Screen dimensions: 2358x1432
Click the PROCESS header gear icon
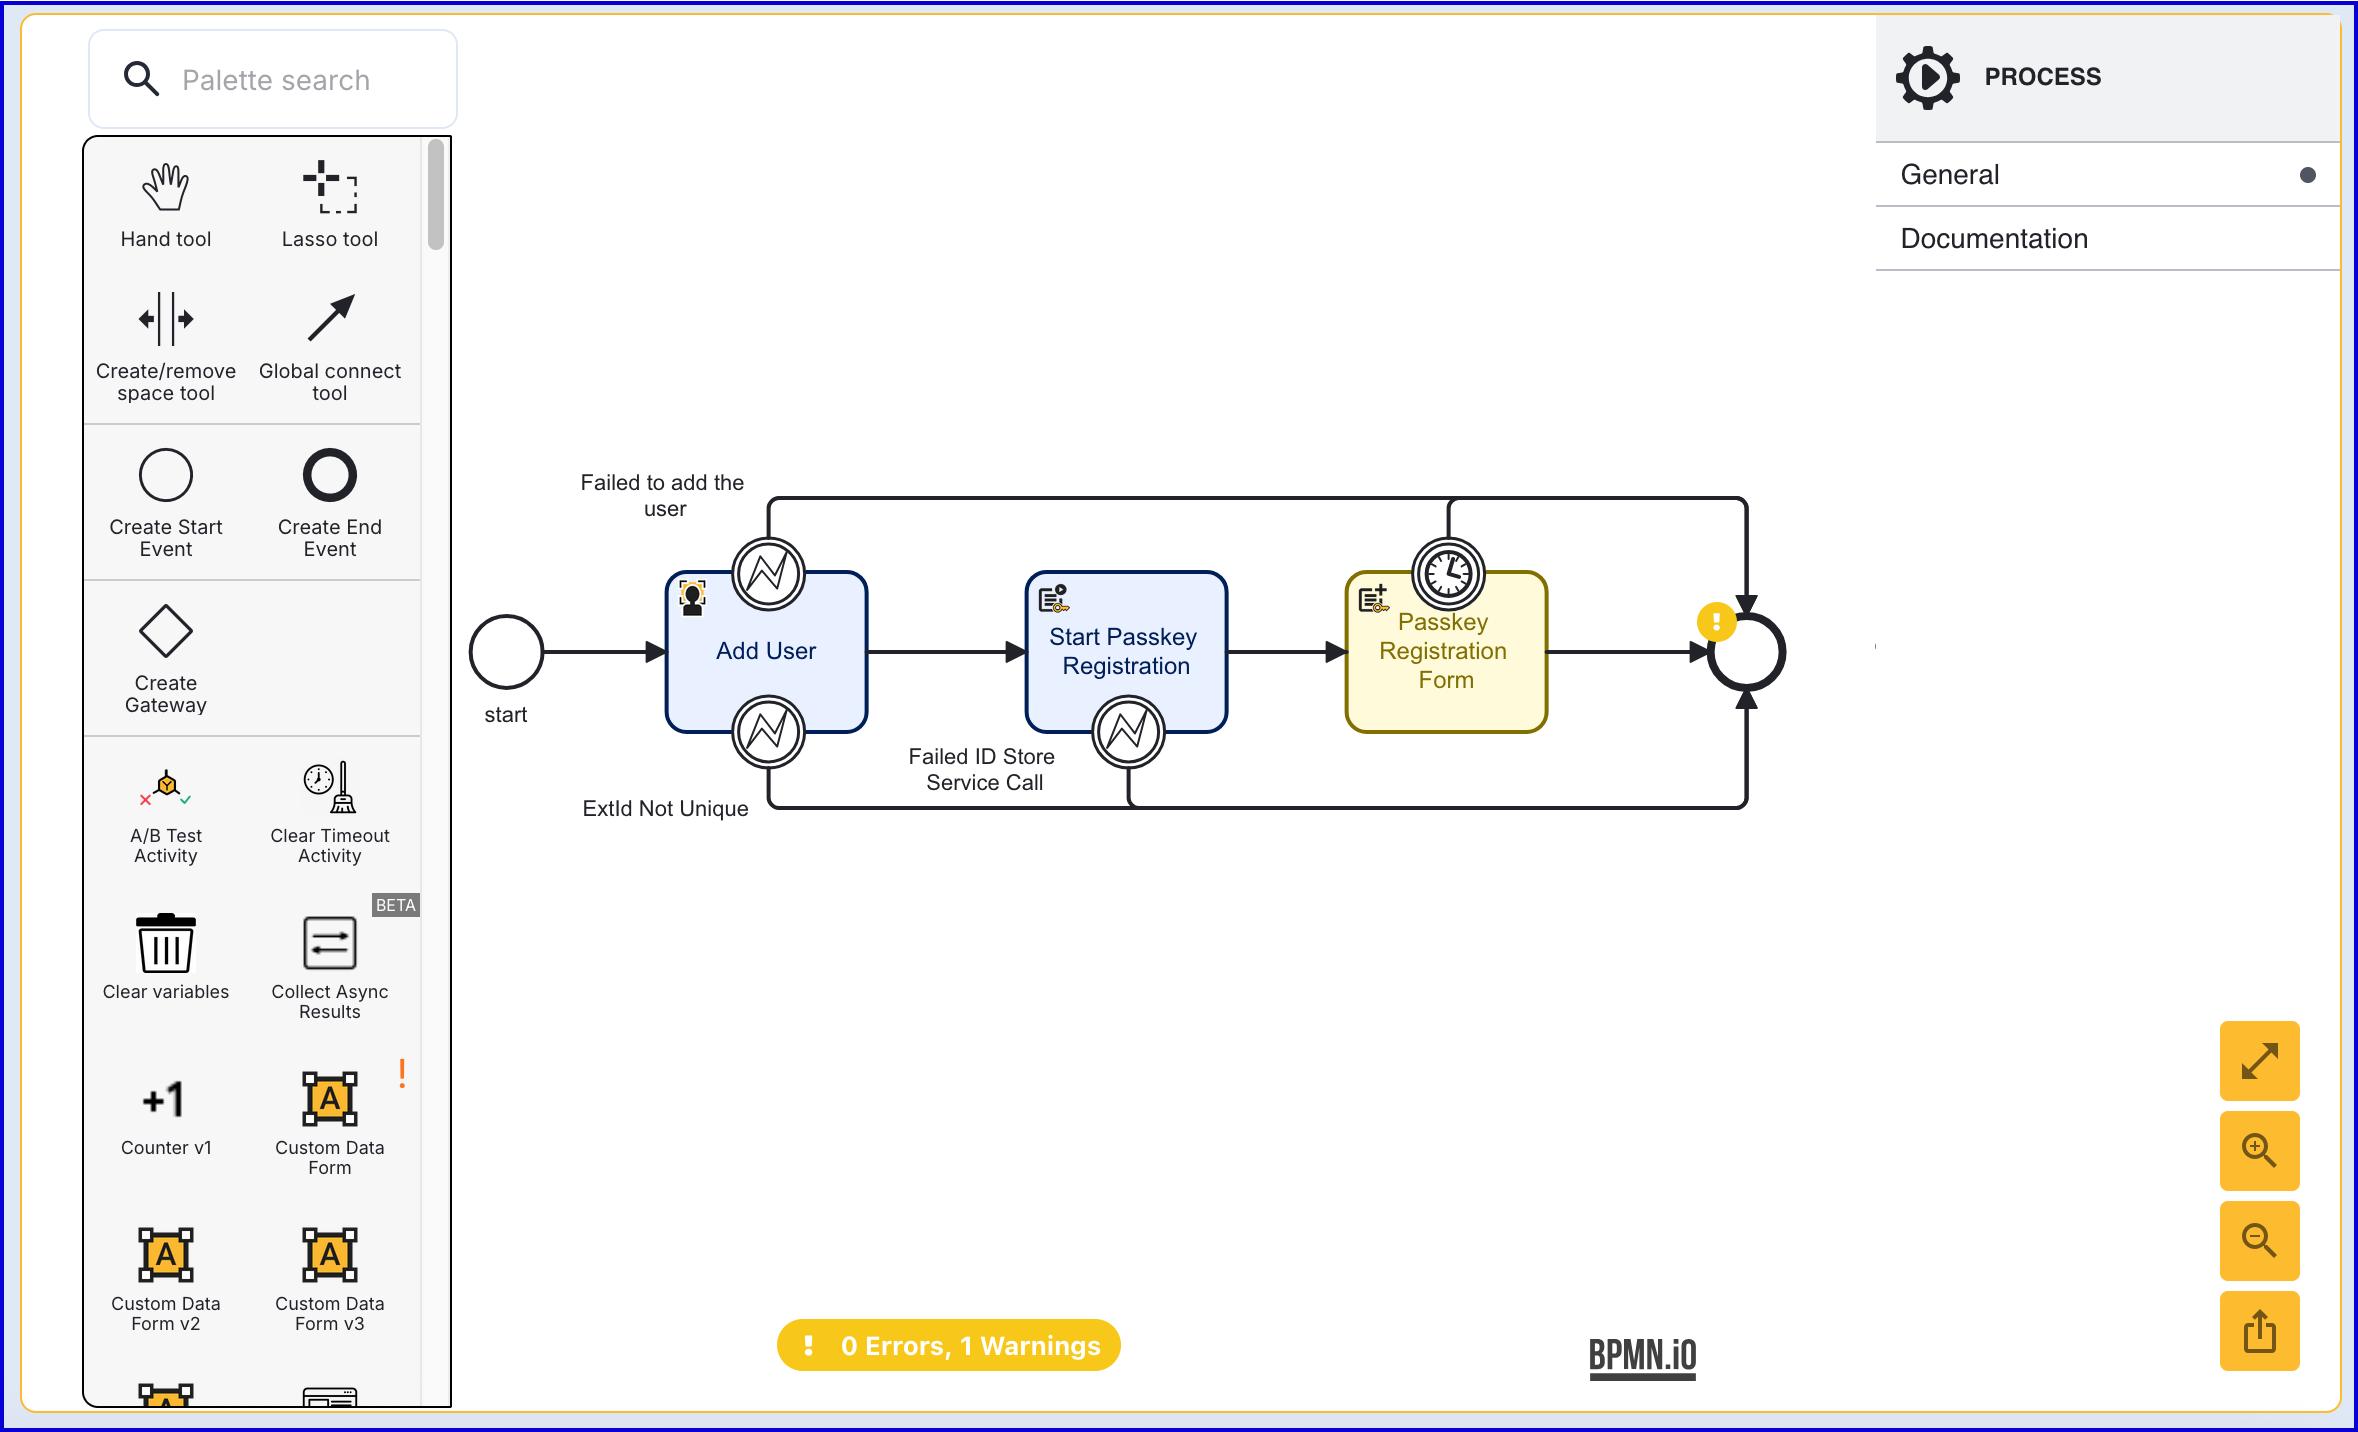click(1927, 77)
